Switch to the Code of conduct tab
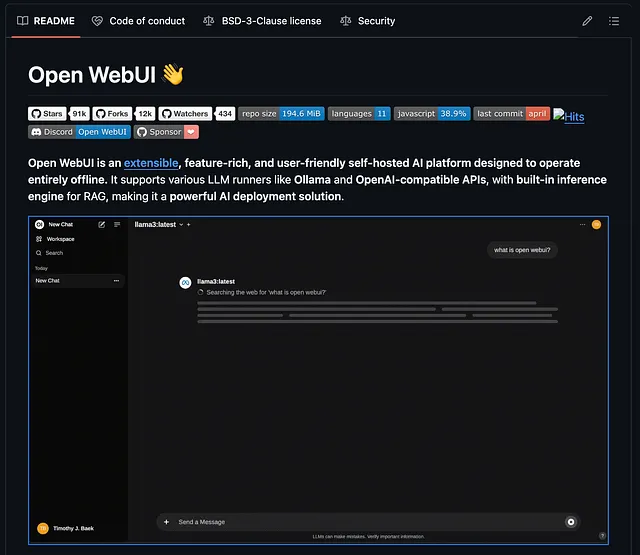 tap(138, 20)
